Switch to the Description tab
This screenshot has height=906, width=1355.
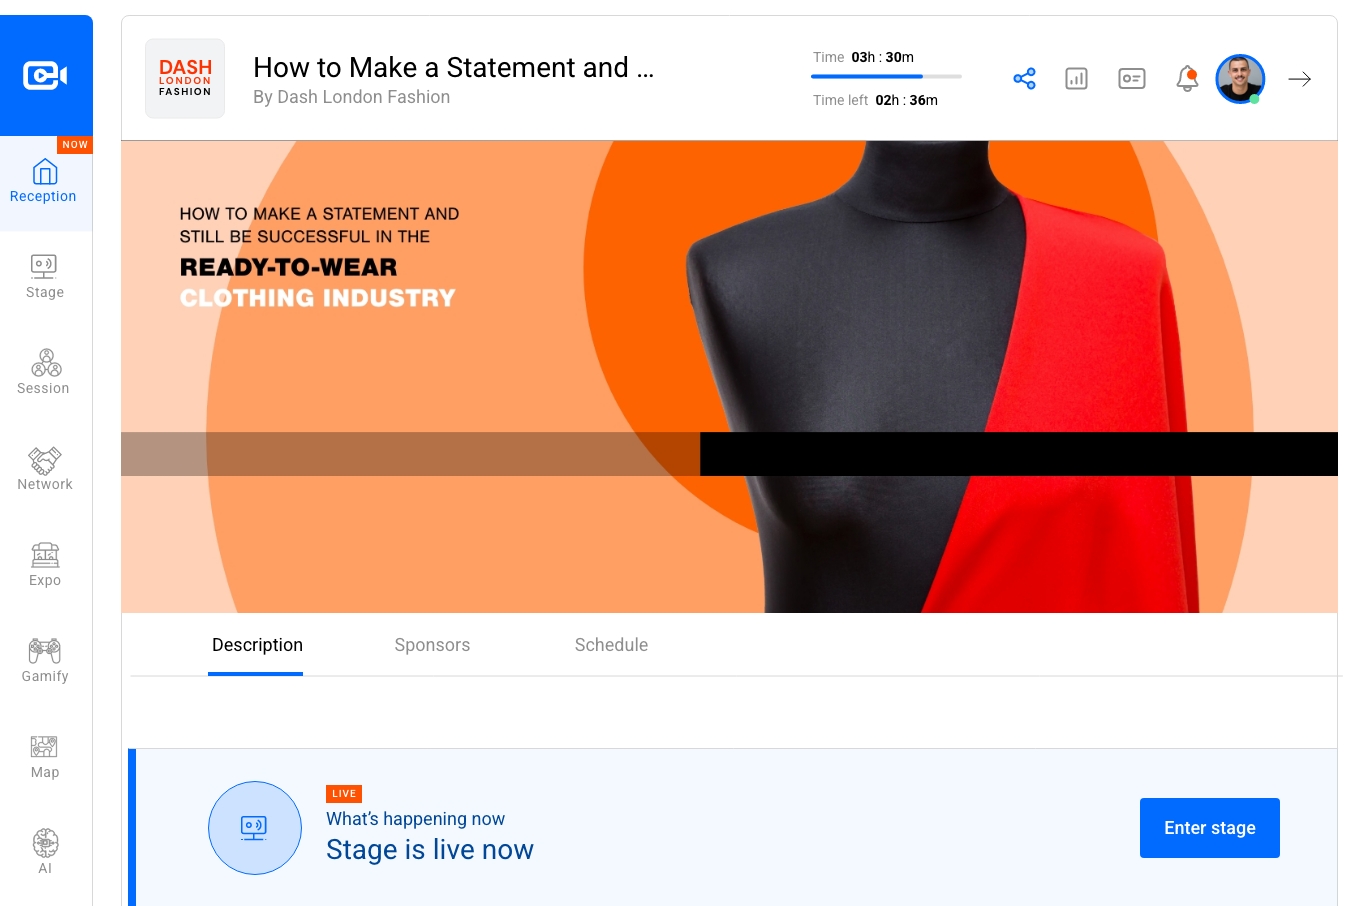point(257,645)
